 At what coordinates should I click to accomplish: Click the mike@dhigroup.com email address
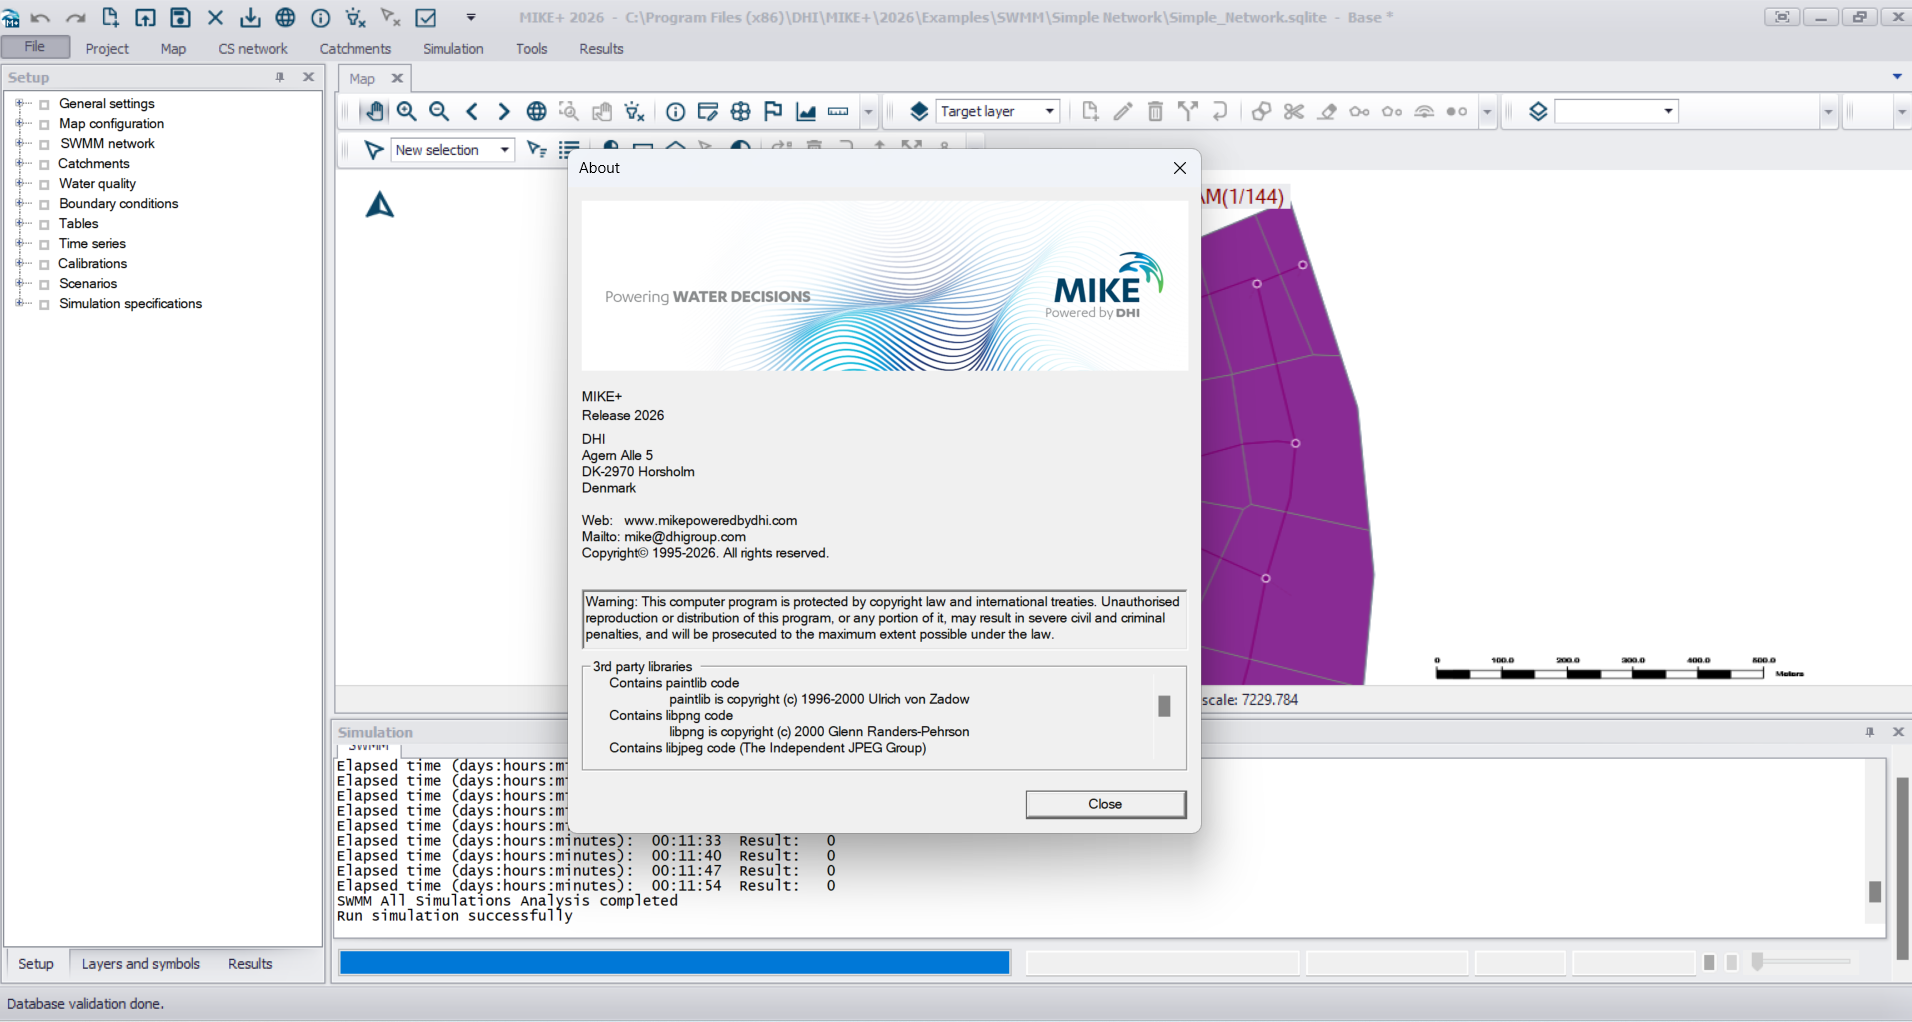coord(685,537)
